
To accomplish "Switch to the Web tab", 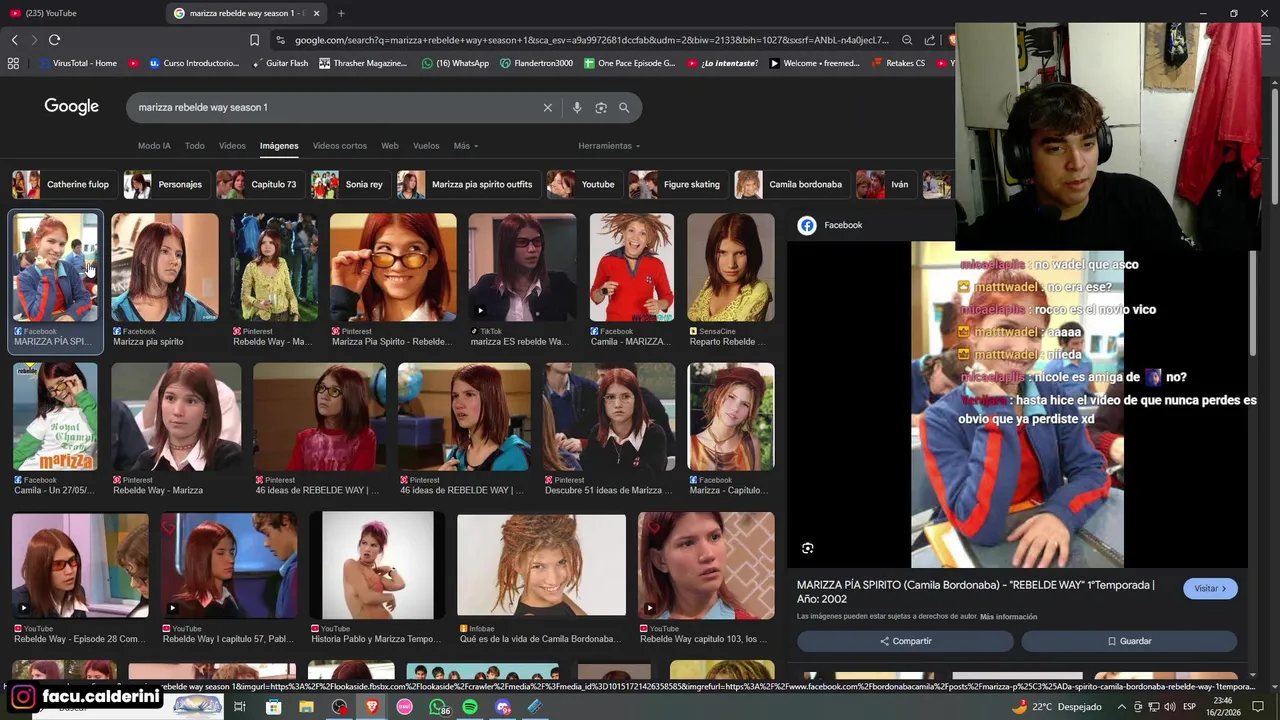I will click(x=390, y=146).
